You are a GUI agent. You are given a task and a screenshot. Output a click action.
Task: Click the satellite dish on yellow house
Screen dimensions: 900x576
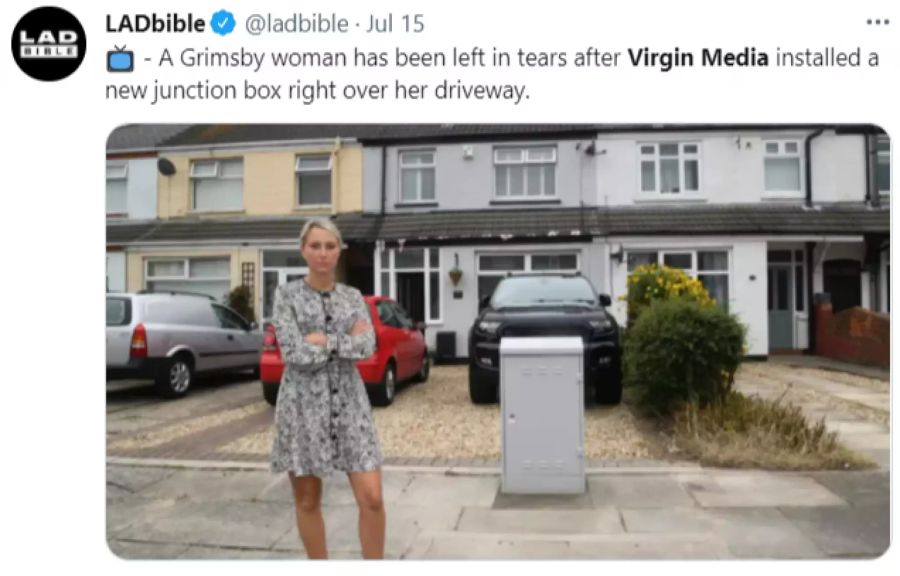166,167
